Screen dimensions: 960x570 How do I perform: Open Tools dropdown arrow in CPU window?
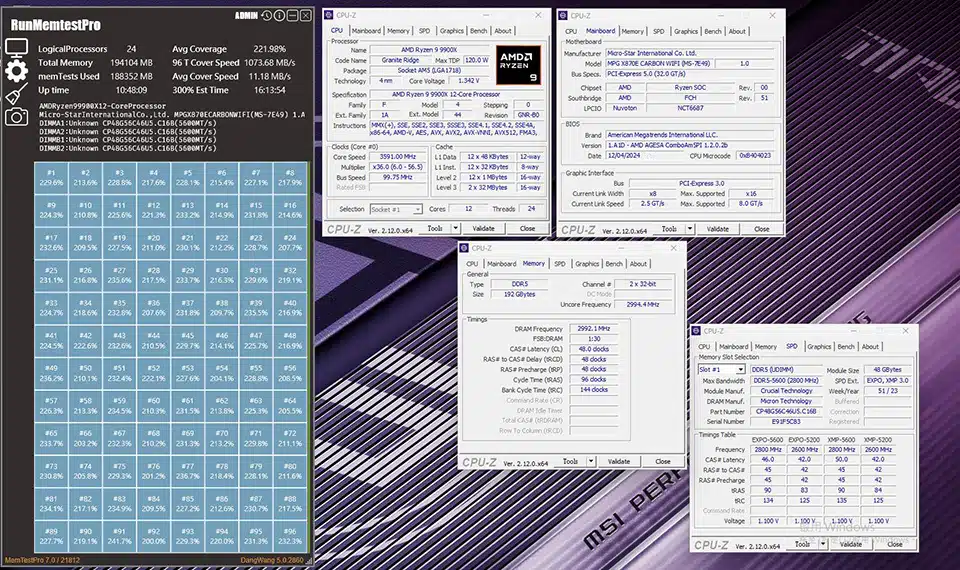pyautogui.click(x=455, y=228)
